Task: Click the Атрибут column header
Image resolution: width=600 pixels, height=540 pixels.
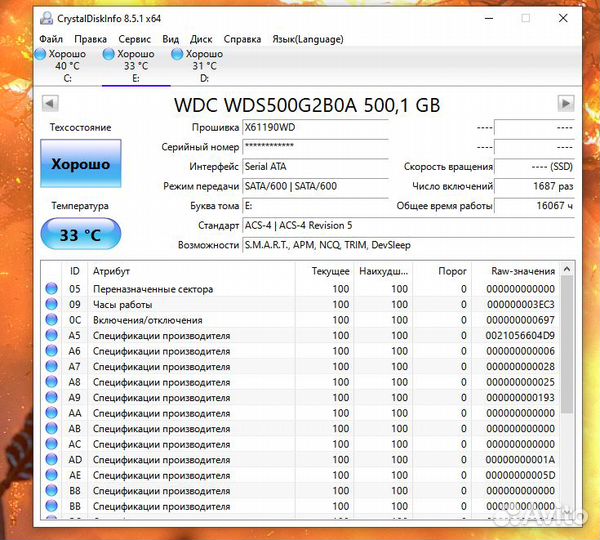Action: (191, 271)
